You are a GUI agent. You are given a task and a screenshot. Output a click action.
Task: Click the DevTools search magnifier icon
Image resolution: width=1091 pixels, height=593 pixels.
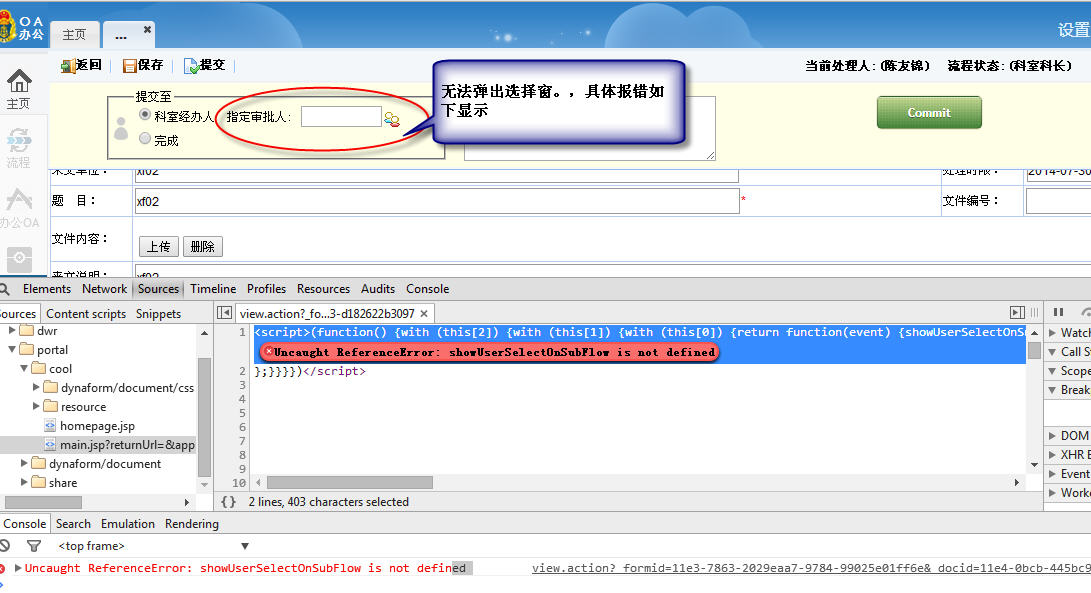[5, 289]
